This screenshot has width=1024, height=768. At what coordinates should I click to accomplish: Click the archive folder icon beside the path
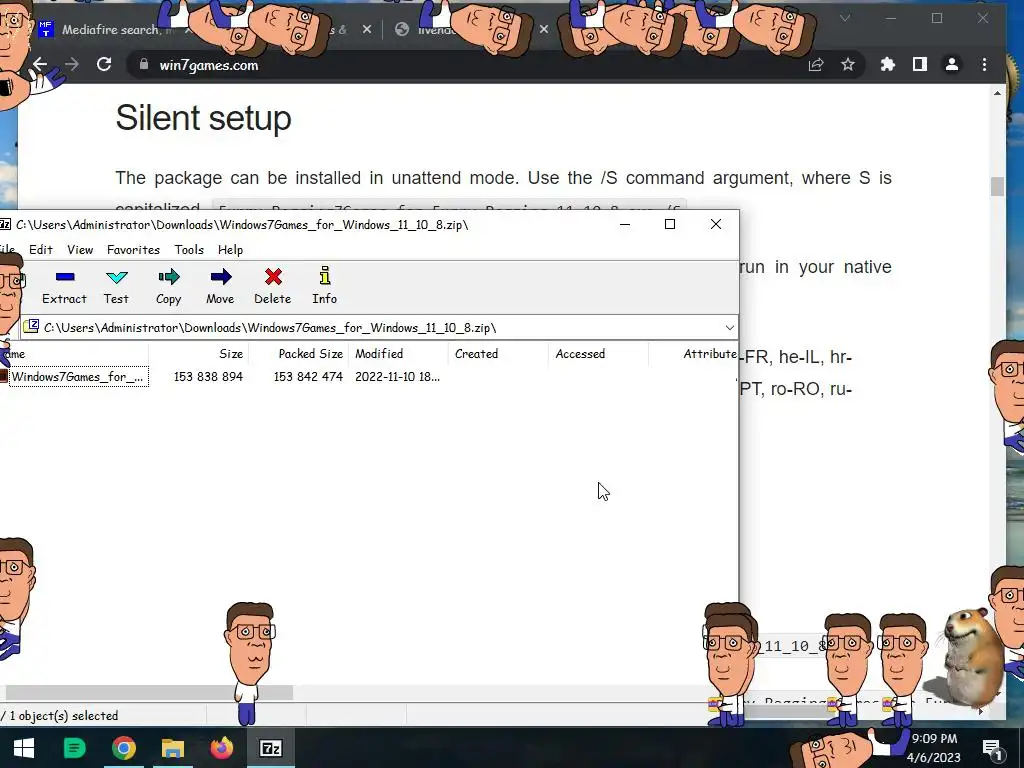[x=31, y=327]
